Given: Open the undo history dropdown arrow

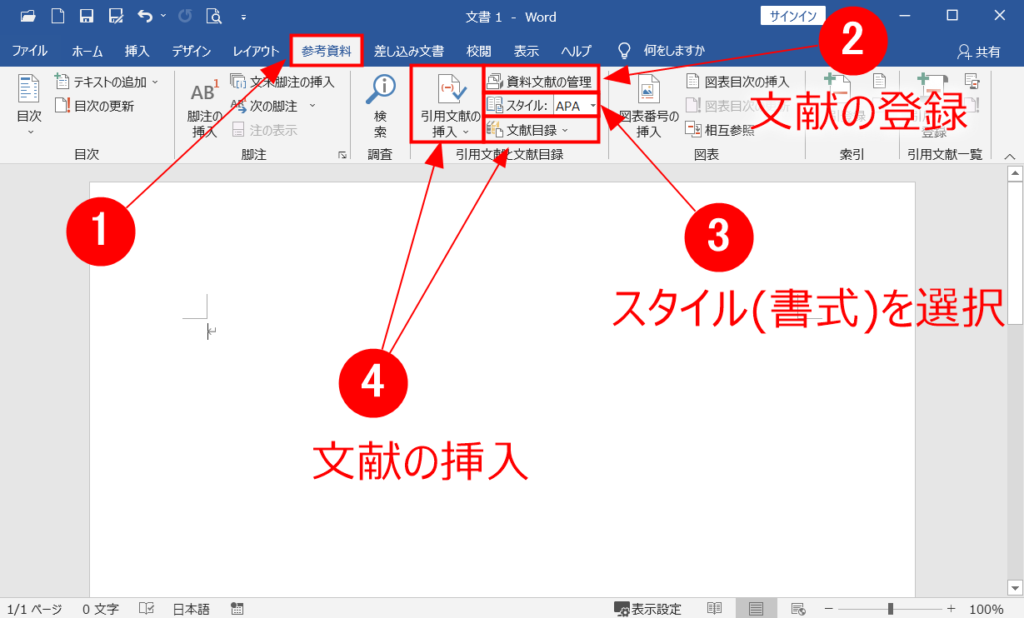Looking at the screenshot, I should 163,16.
